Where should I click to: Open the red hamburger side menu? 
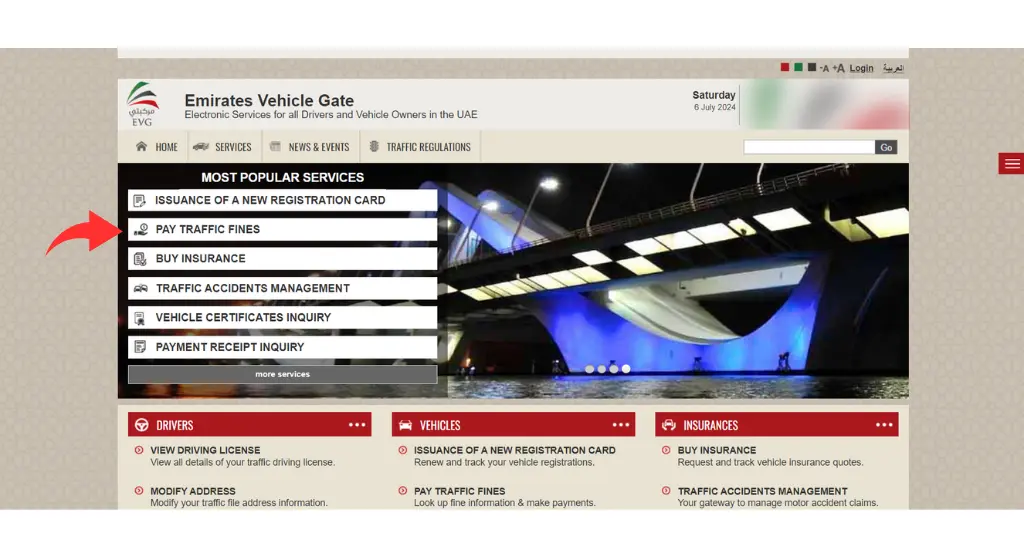click(1011, 163)
